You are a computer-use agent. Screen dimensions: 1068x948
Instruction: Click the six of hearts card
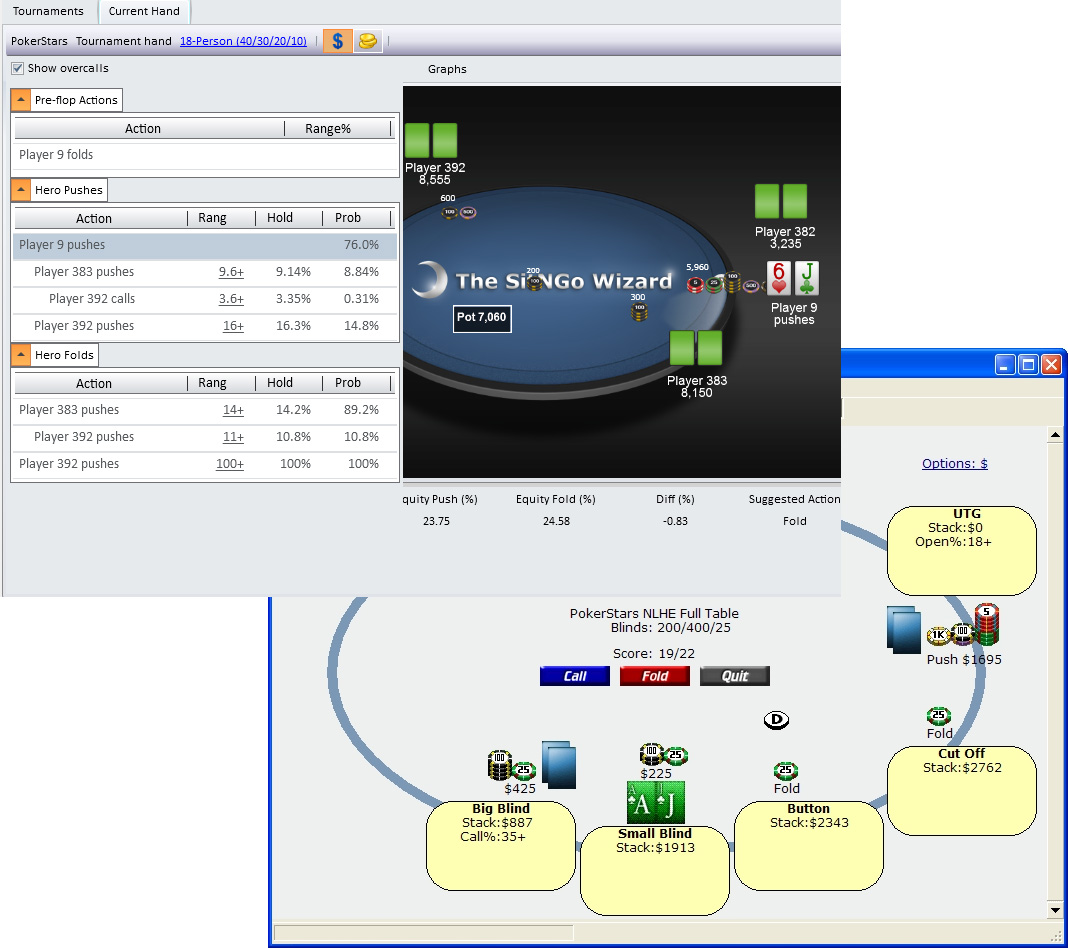point(779,279)
